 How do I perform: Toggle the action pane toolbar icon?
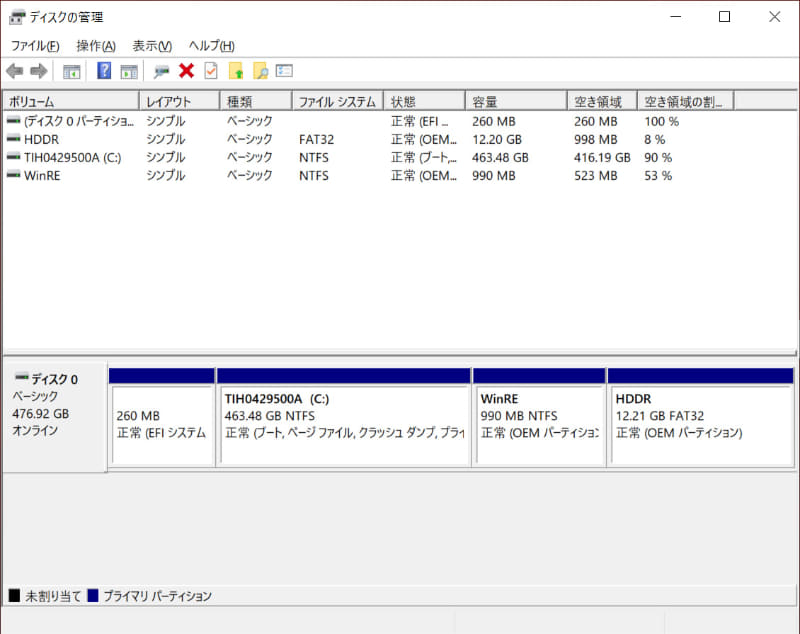tap(129, 71)
